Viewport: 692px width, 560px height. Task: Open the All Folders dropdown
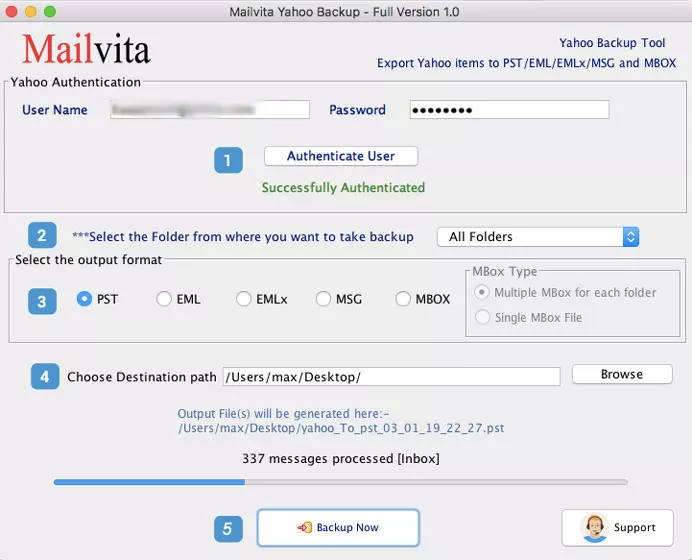point(538,237)
